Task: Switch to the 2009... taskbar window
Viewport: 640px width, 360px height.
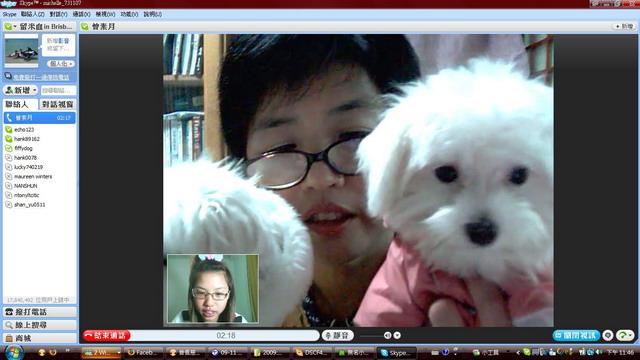Action: point(270,352)
